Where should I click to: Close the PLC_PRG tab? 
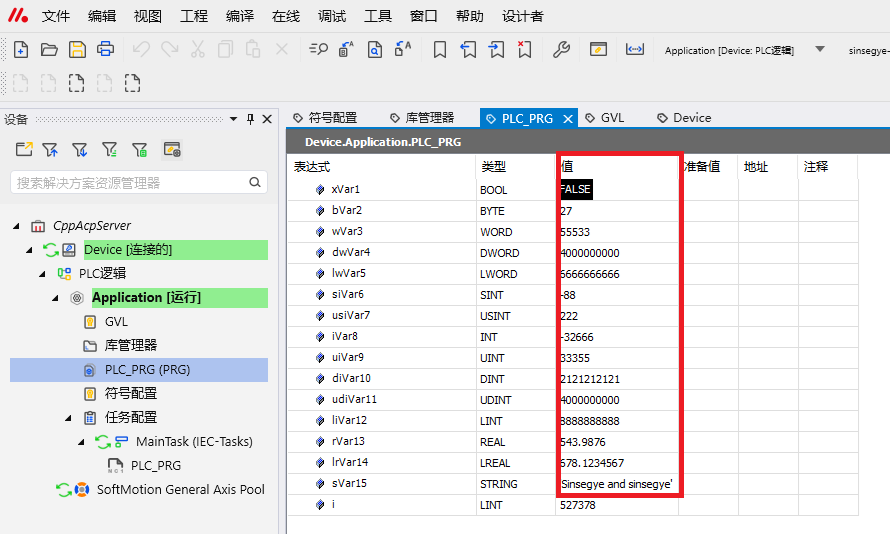point(568,119)
